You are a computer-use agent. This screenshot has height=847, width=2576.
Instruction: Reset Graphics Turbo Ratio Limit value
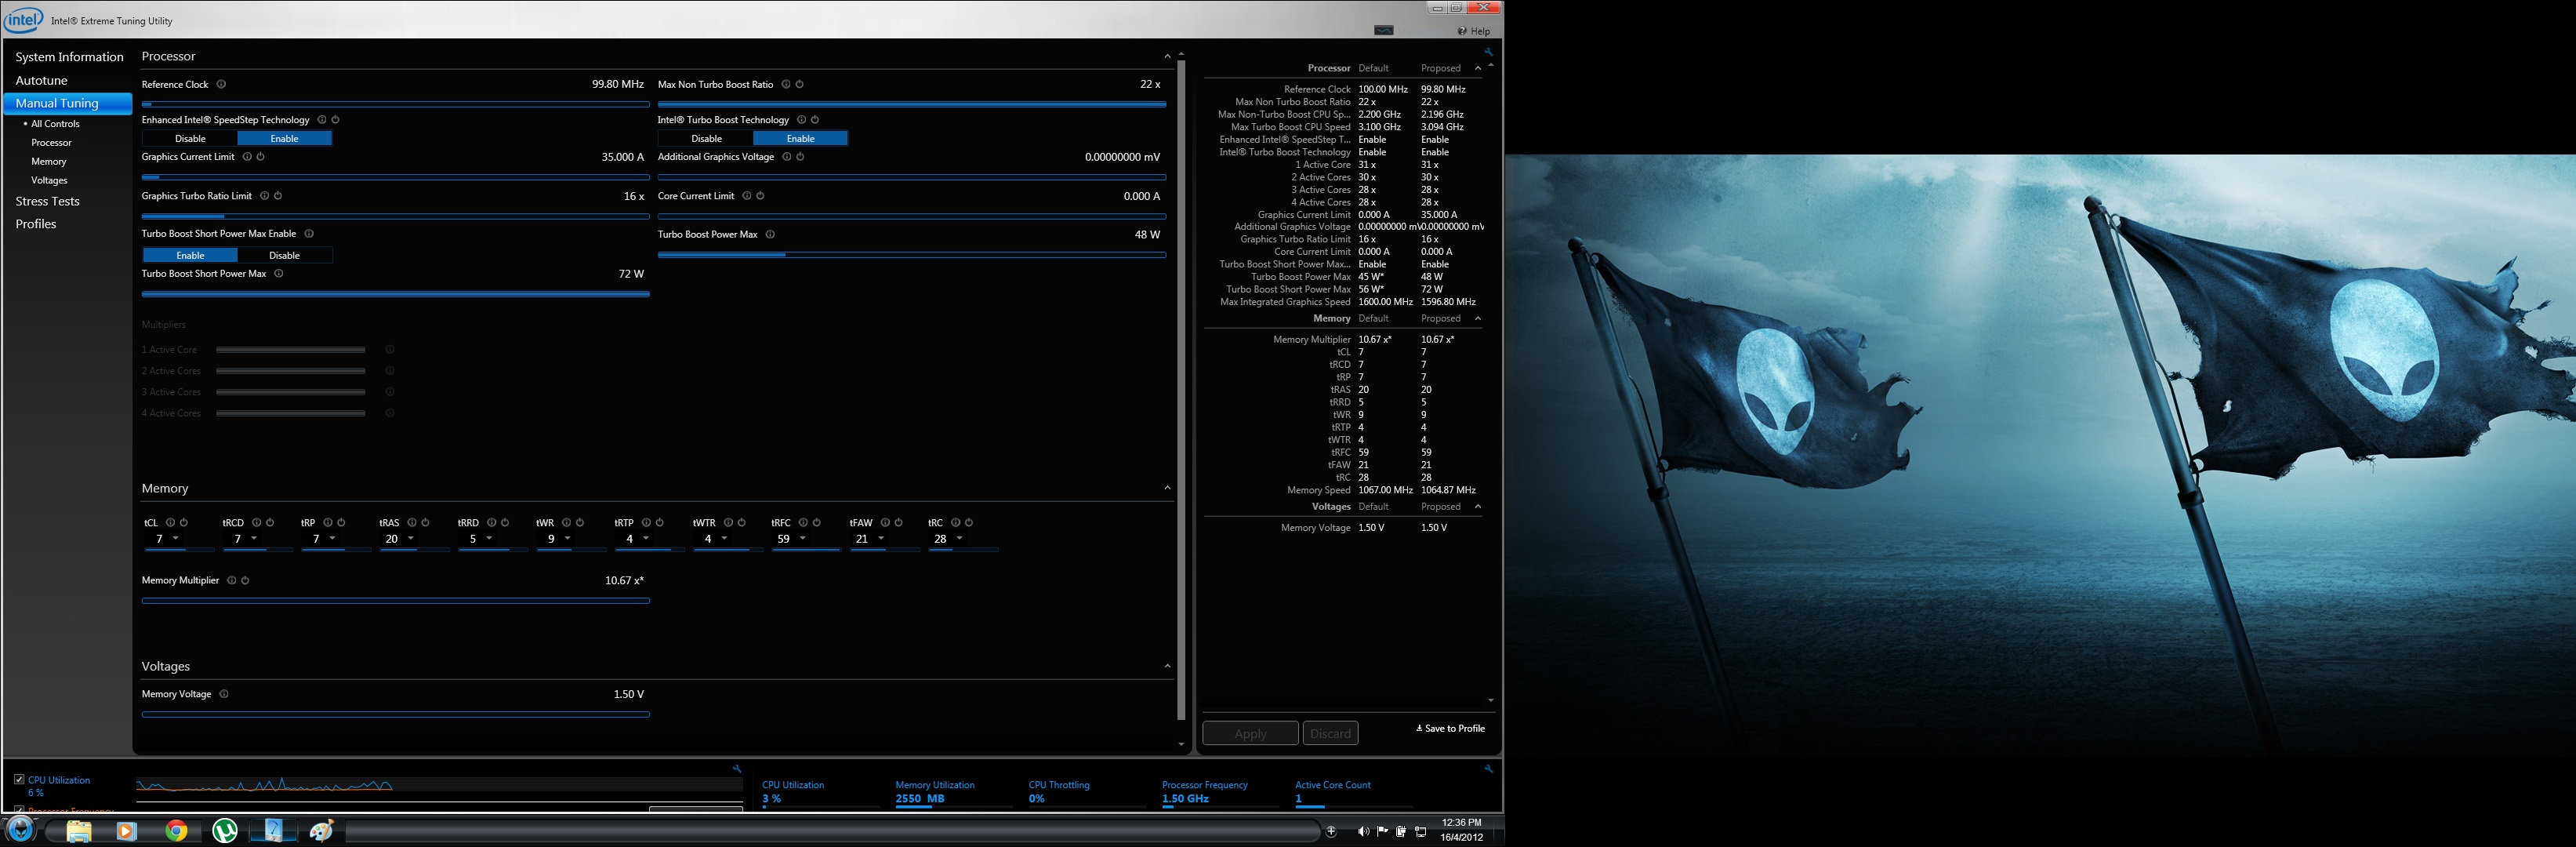coord(278,196)
